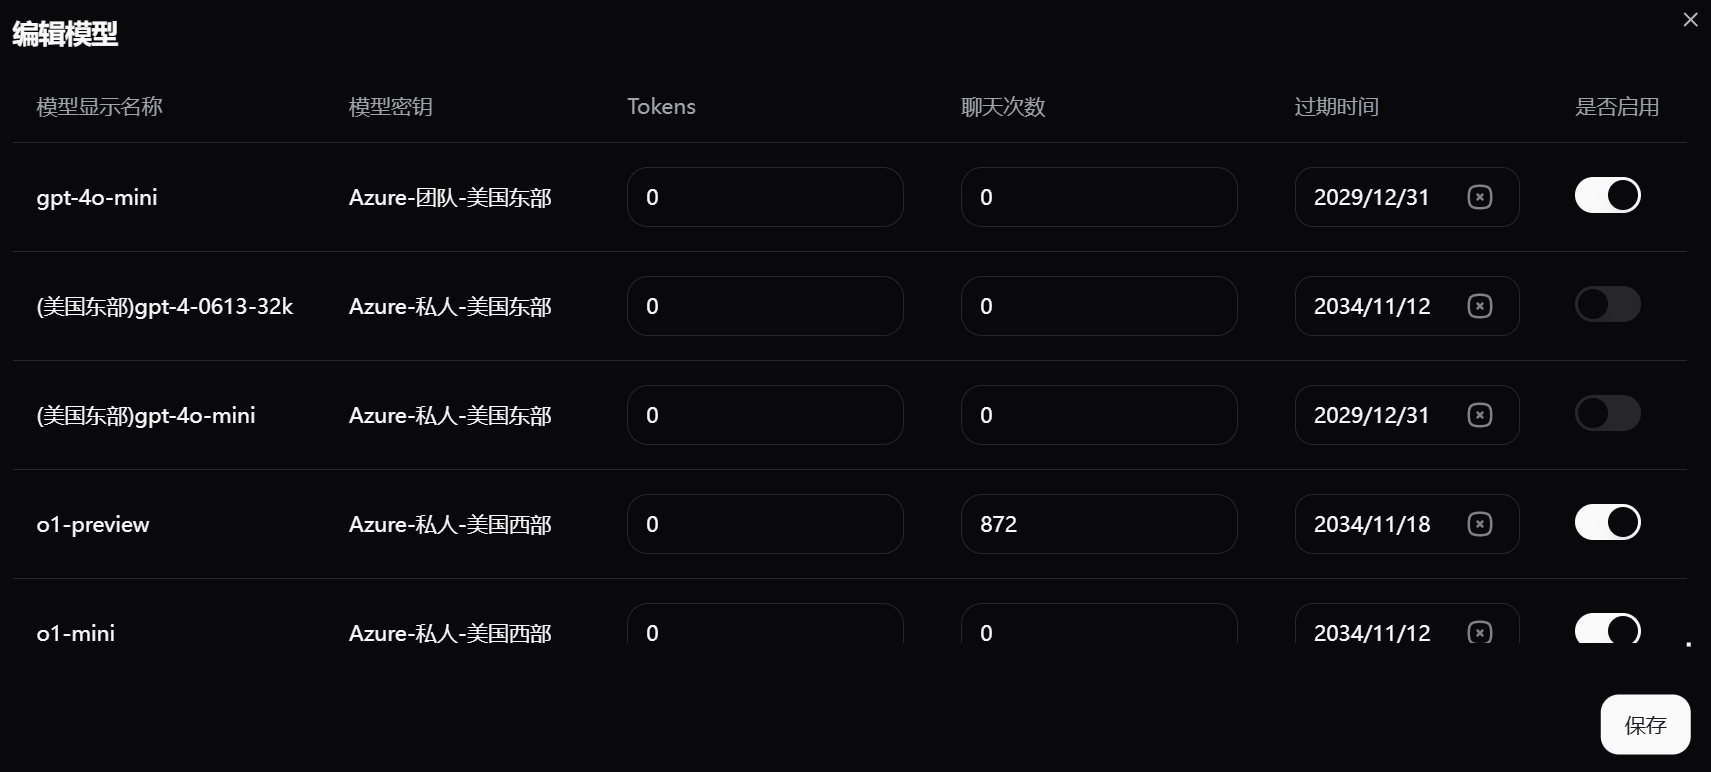The width and height of the screenshot is (1711, 772).
Task: Turn off the o1-preview toggle
Action: (x=1607, y=522)
